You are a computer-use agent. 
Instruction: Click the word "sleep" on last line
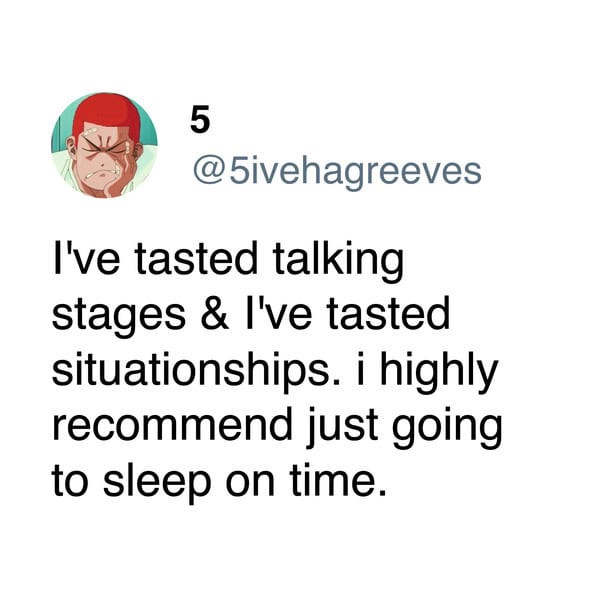tap(157, 483)
